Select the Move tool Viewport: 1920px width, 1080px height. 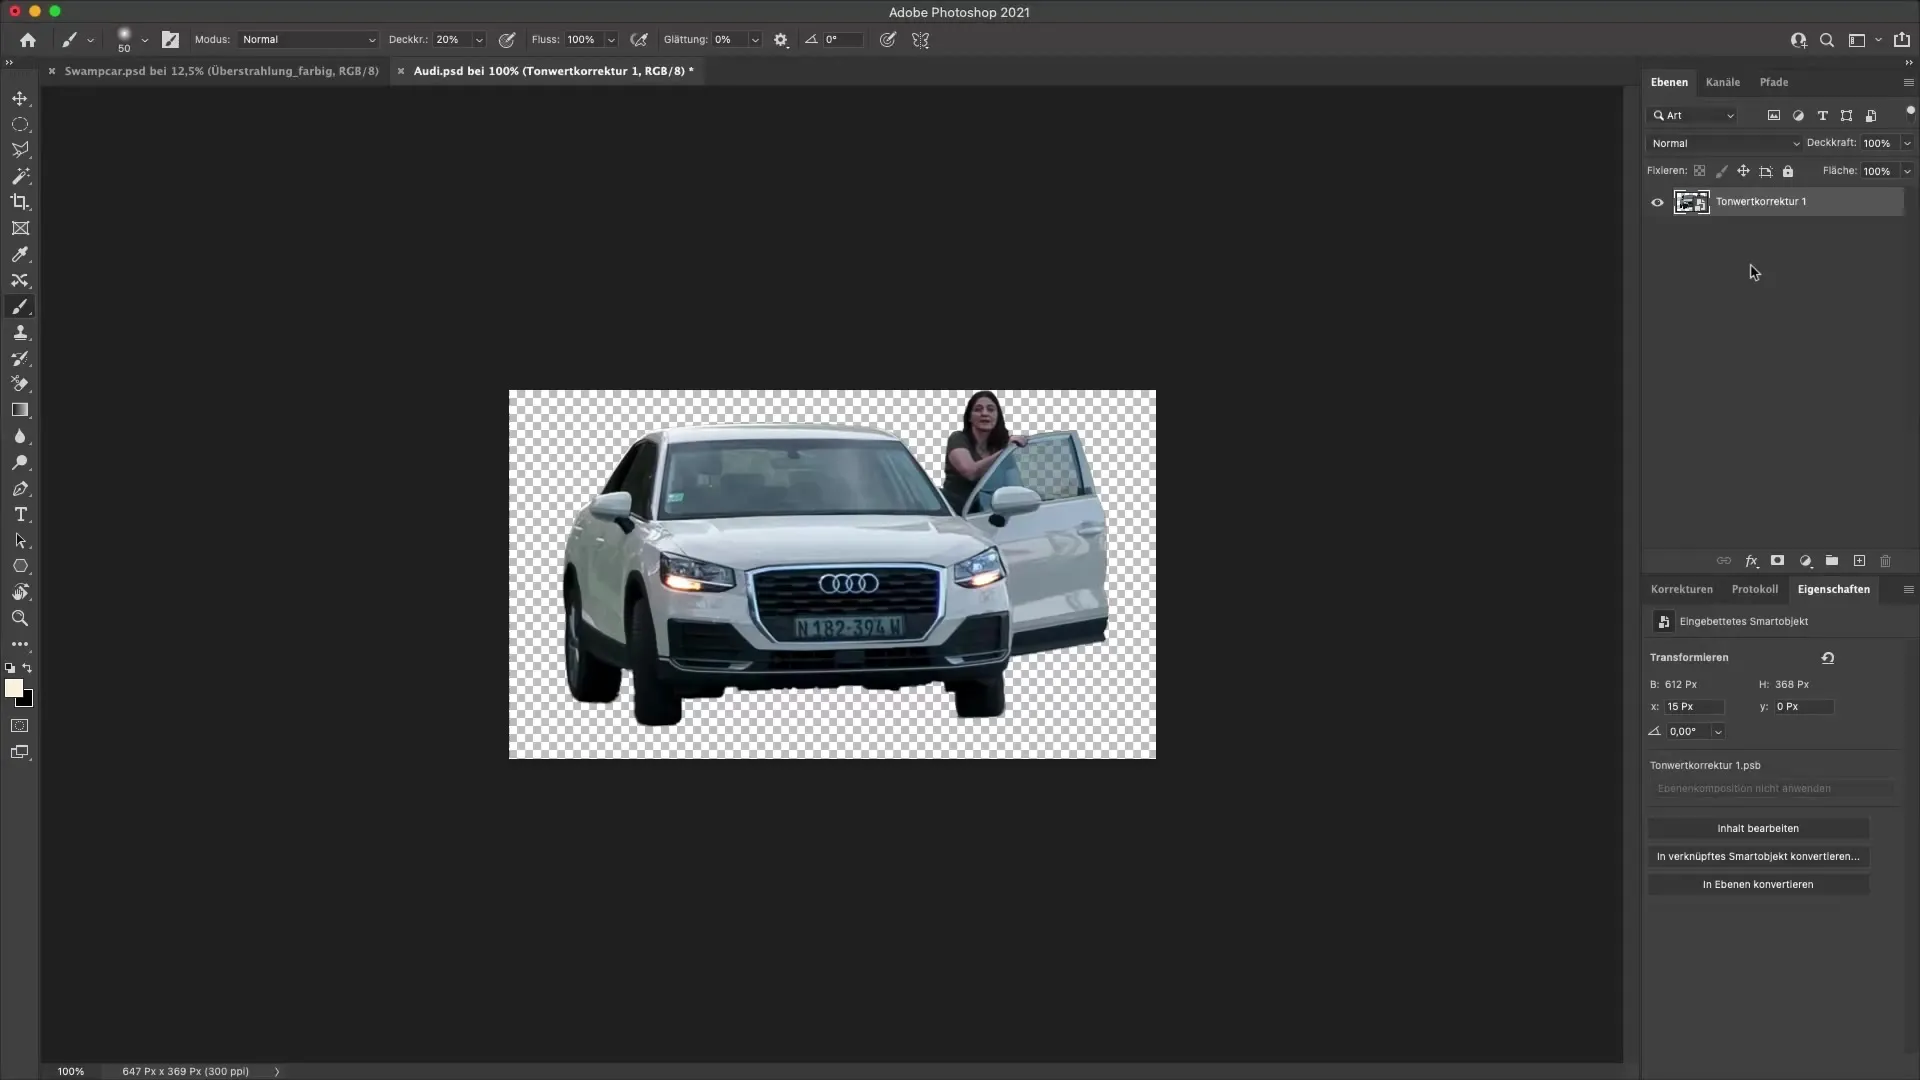[20, 98]
